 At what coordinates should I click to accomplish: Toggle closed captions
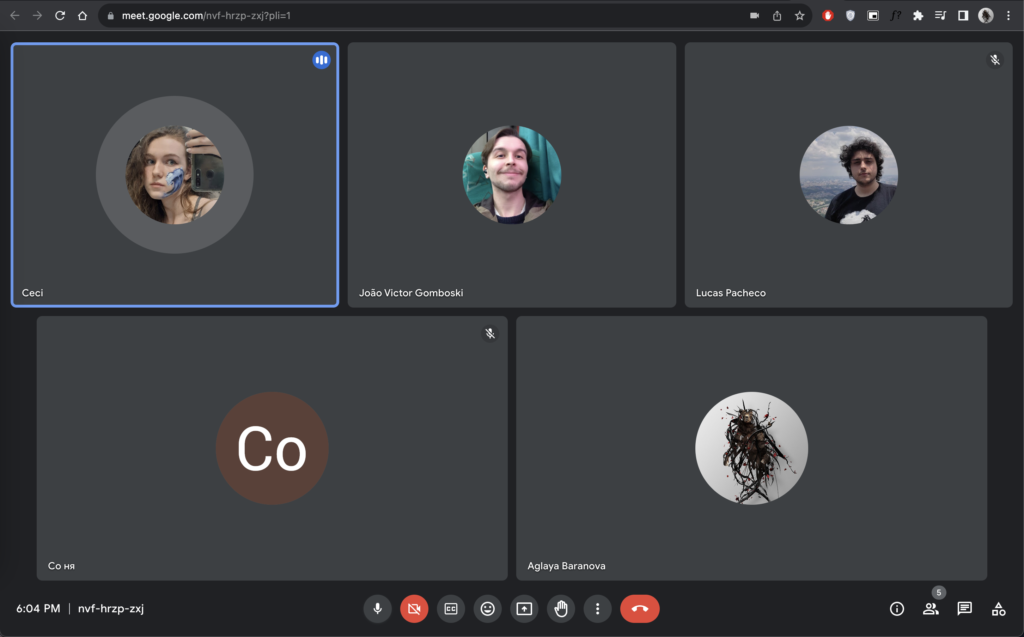point(451,608)
